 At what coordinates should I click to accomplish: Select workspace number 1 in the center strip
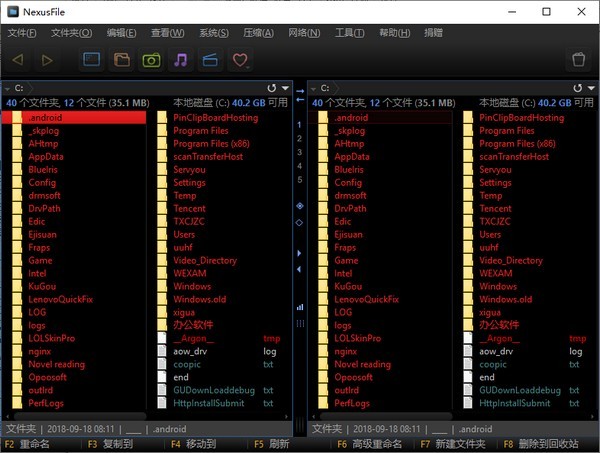(x=299, y=125)
